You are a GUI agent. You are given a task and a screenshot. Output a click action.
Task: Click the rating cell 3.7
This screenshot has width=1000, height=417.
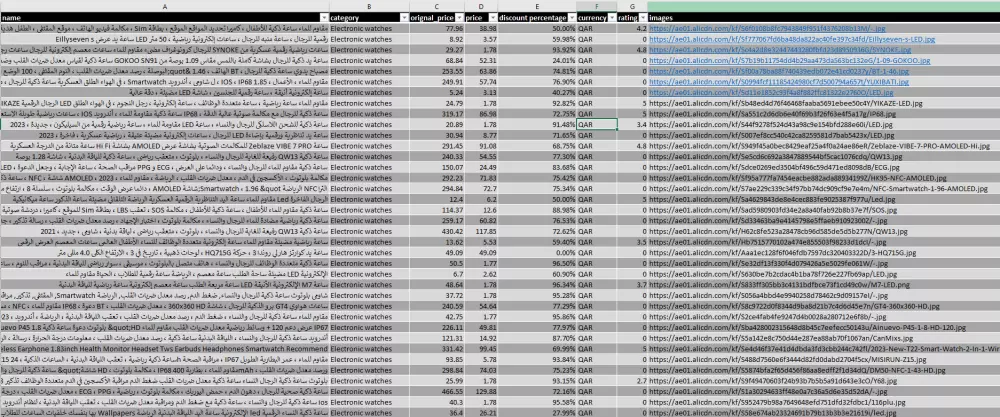(x=632, y=284)
